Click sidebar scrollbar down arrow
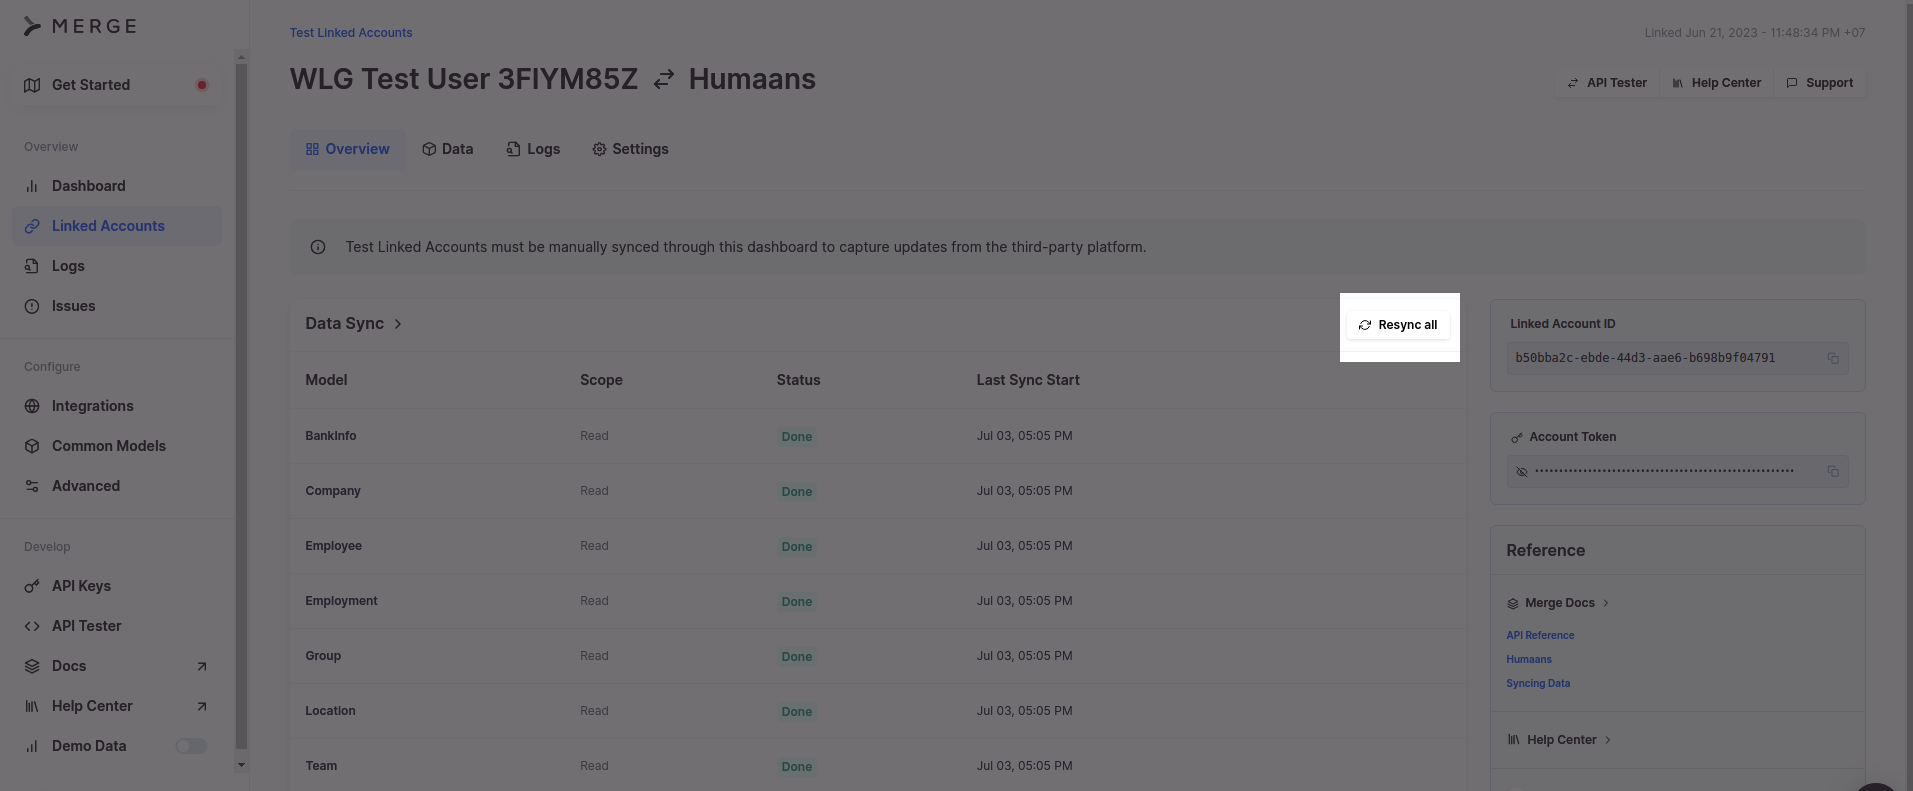Screen dimensions: 1913x791 coord(241,765)
